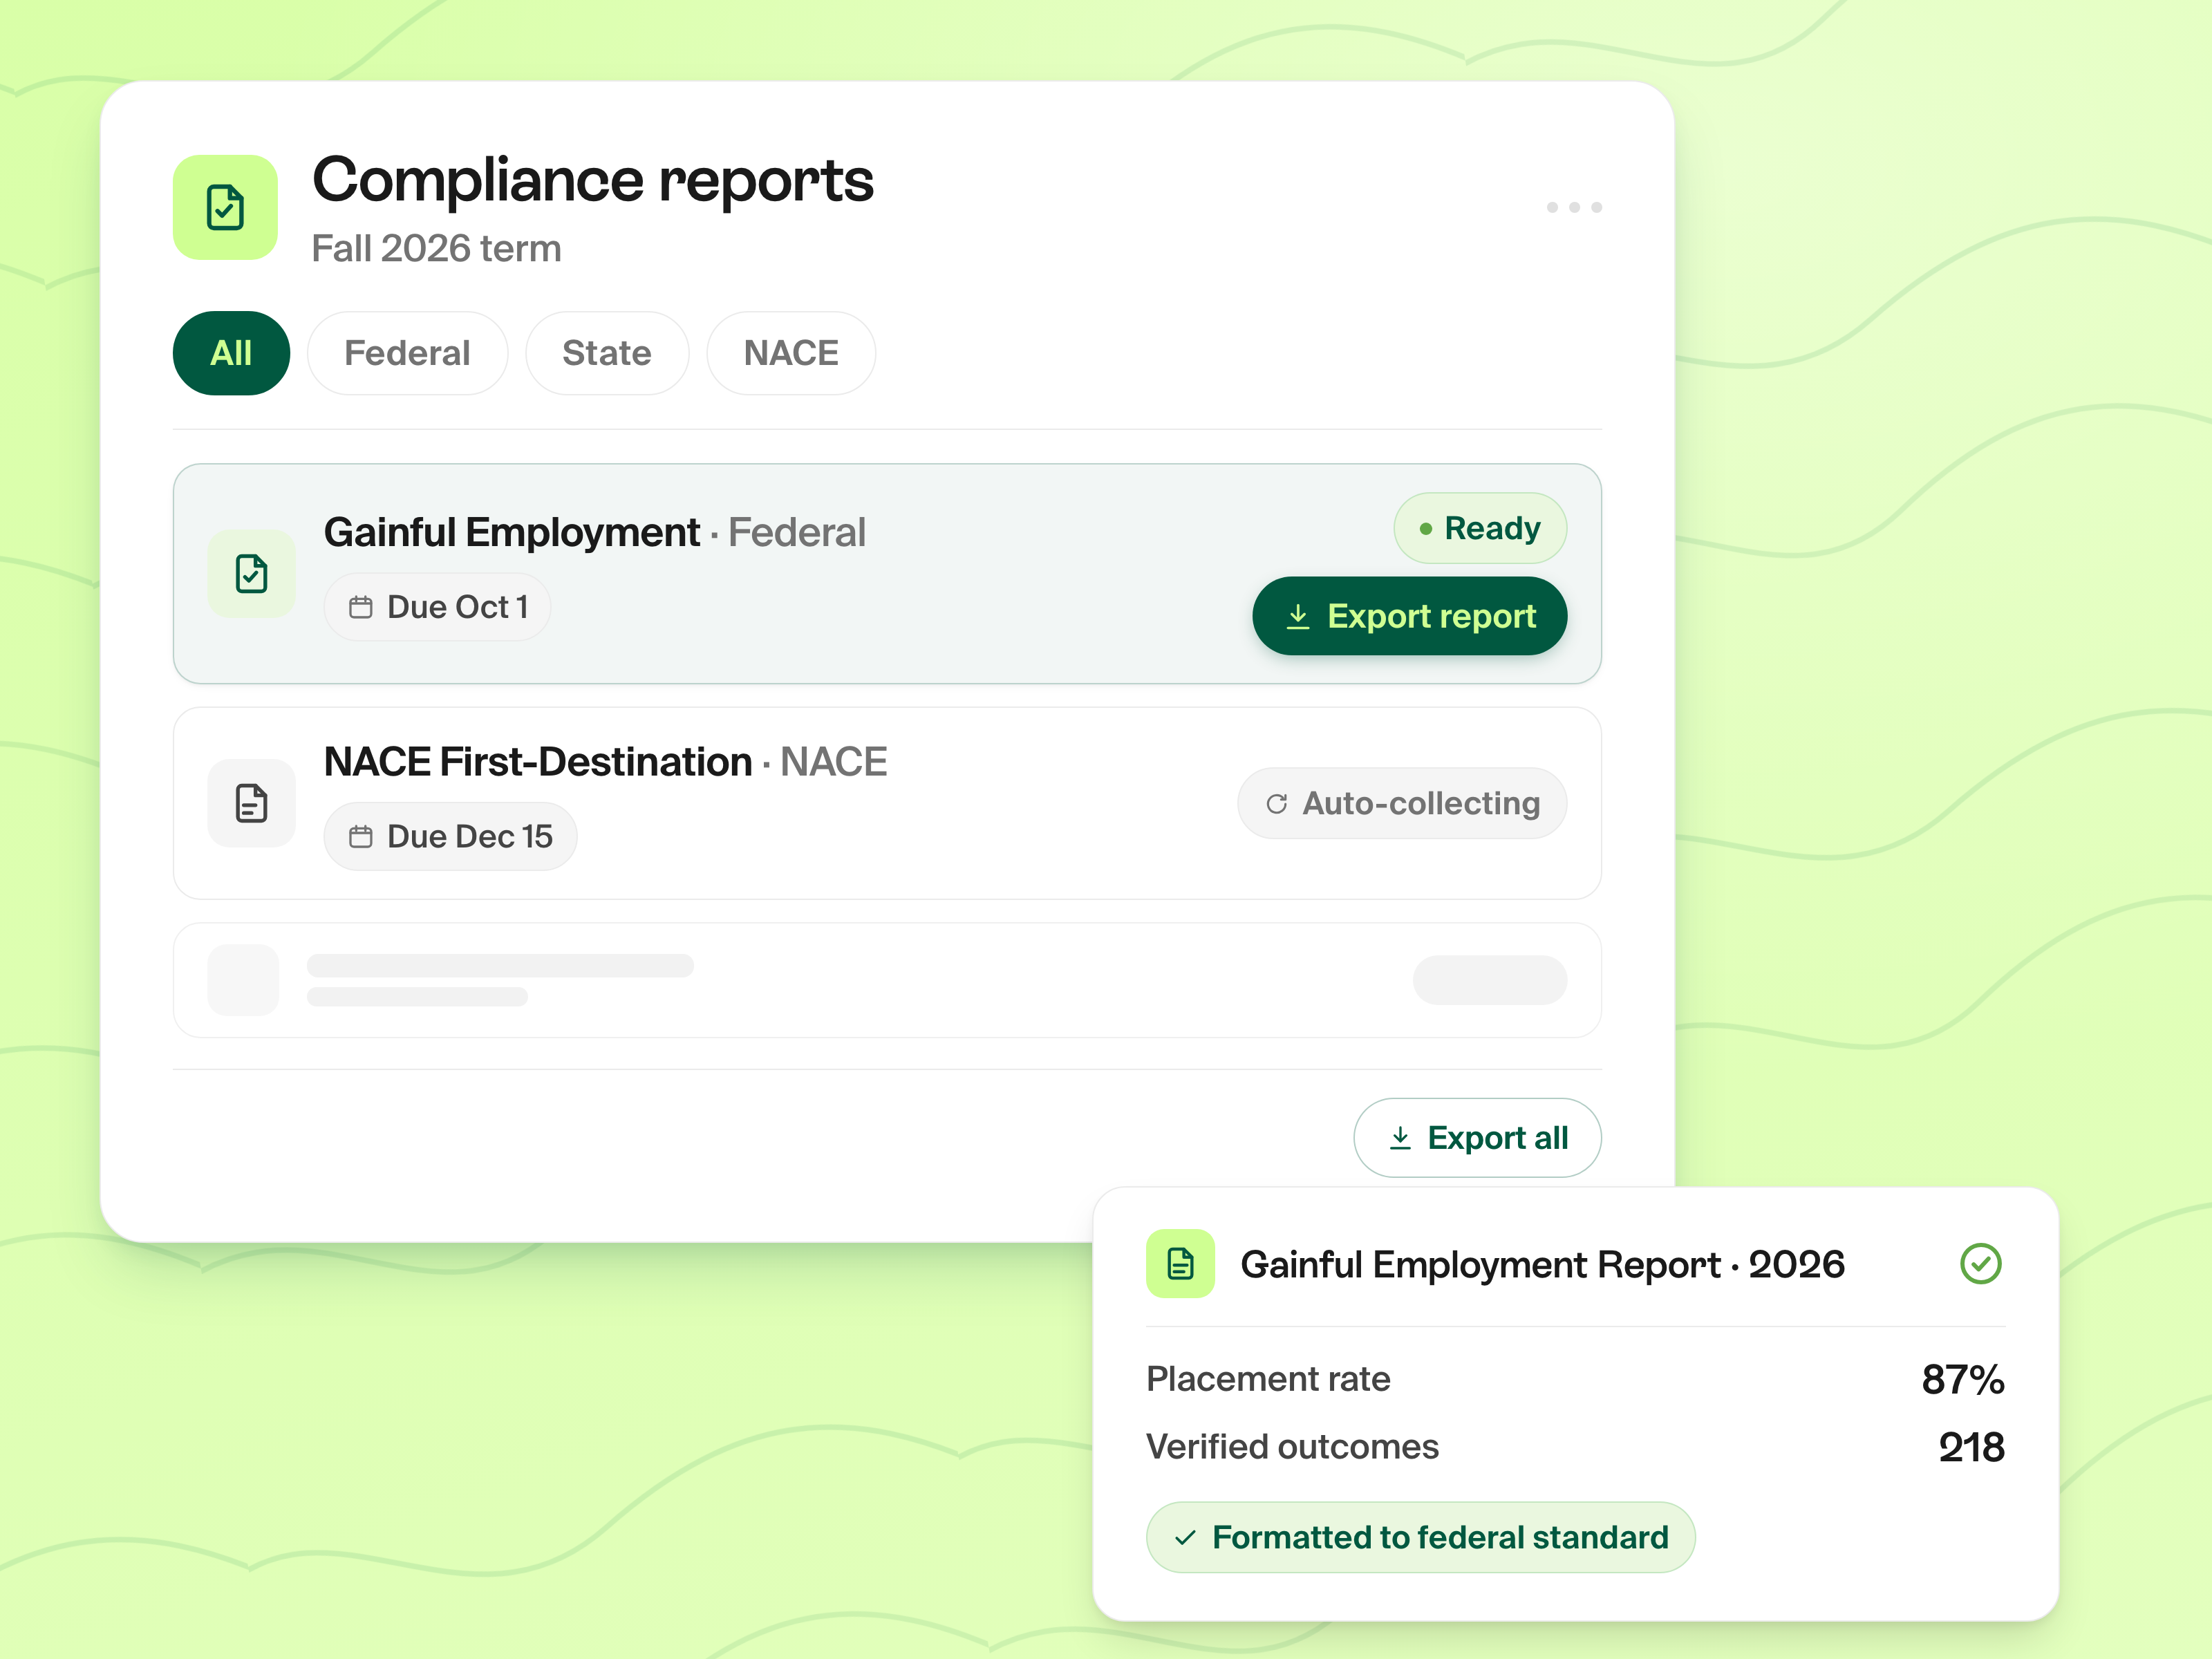
Task: Select the All filter tab
Action: click(231, 353)
